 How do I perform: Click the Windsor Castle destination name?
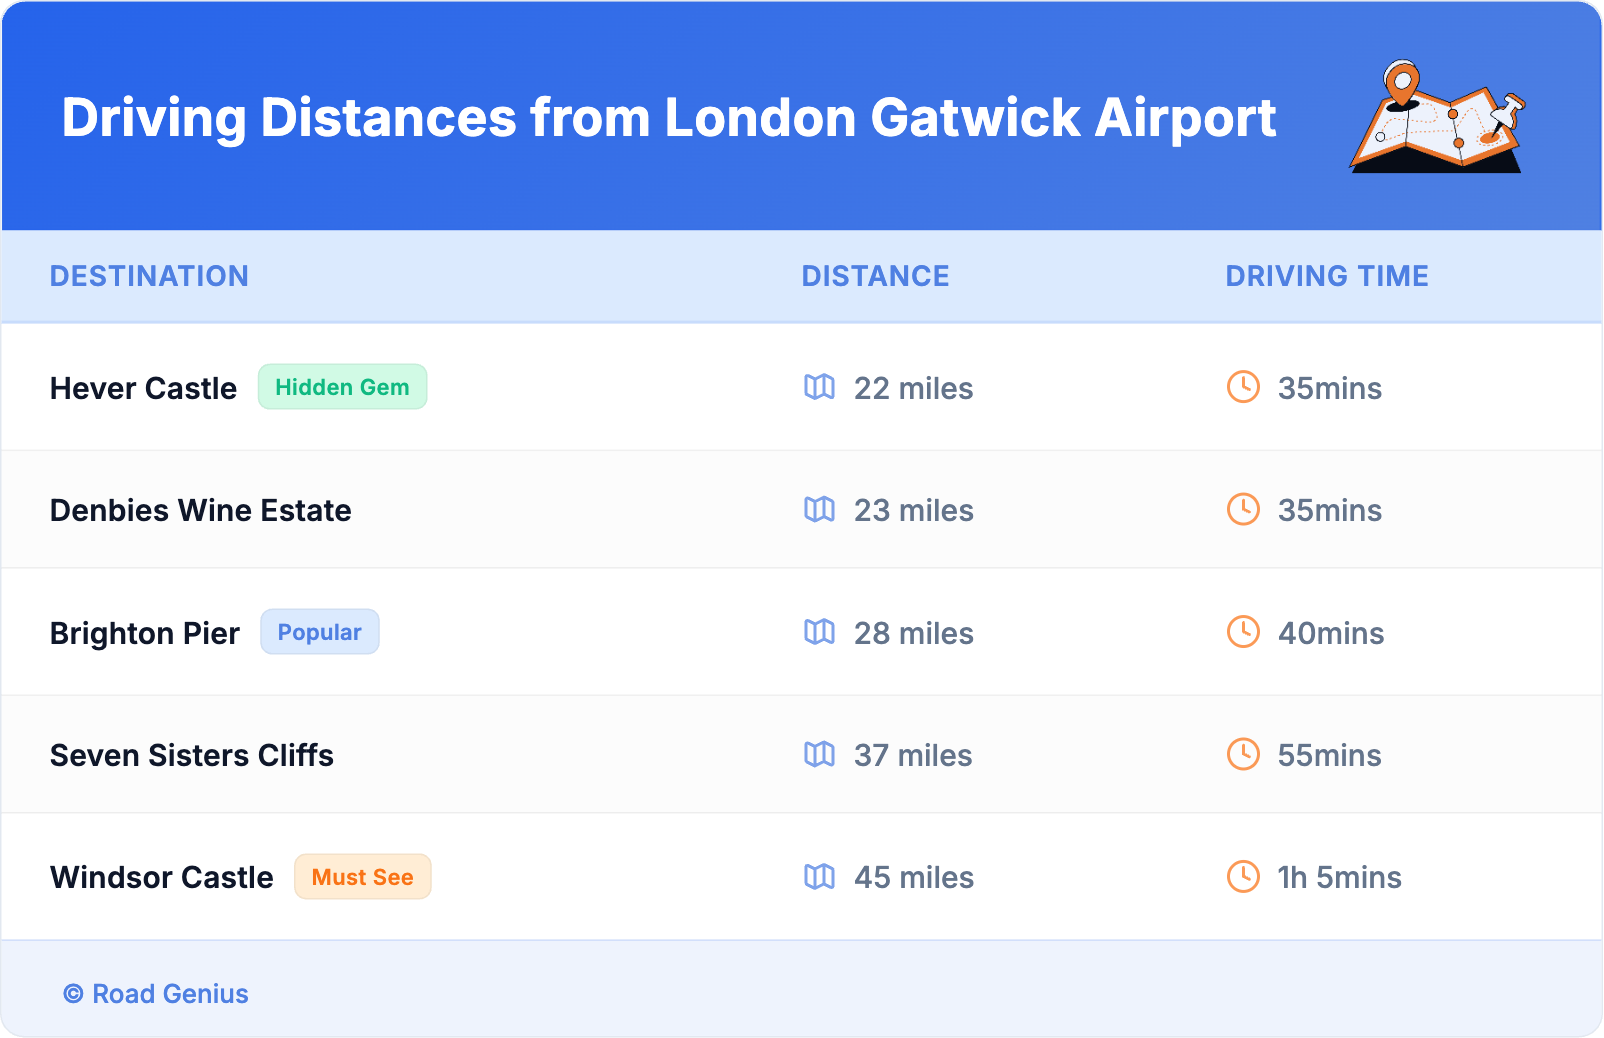pos(162,877)
